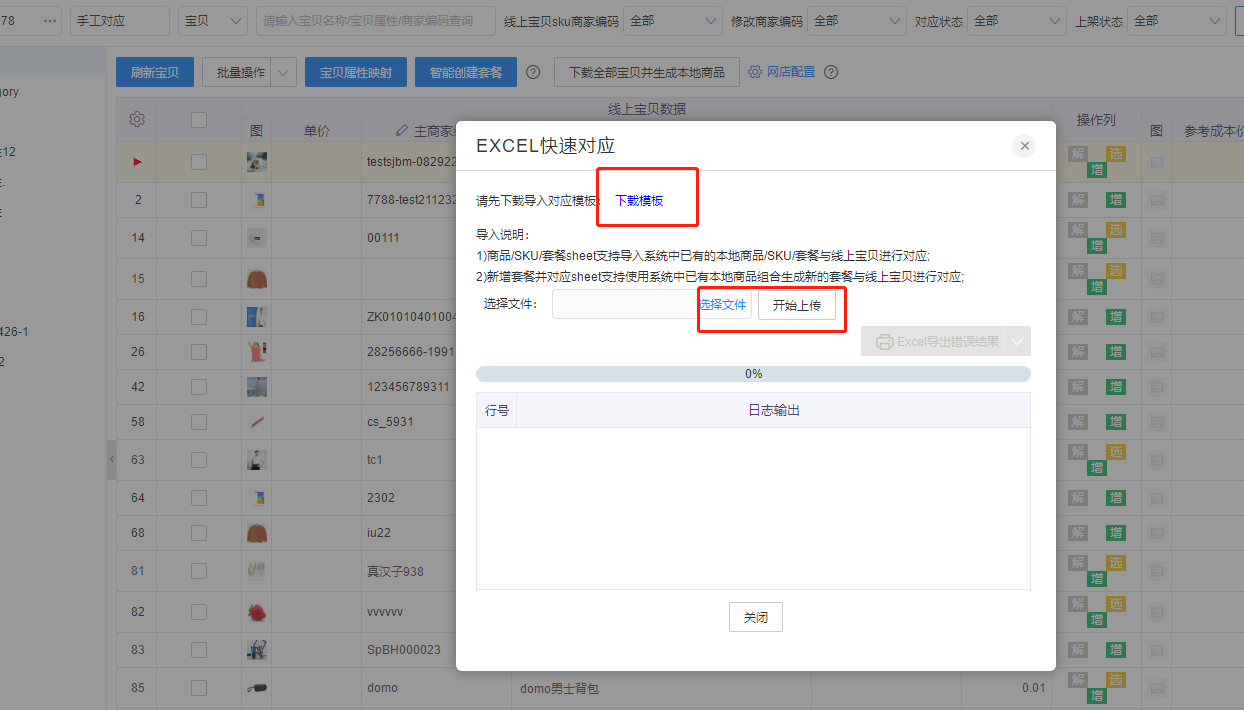Click the ellipsis icon in the top-left field
The height and width of the screenshot is (710, 1244).
(x=50, y=20)
